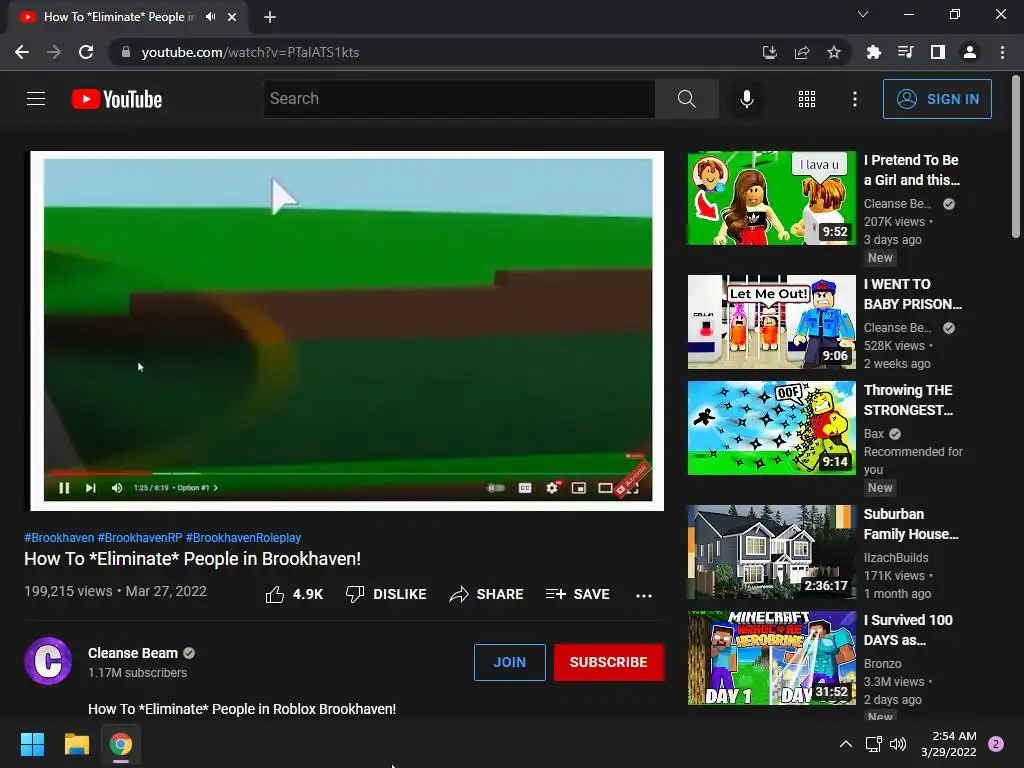The image size is (1024, 768).
Task: Enable miniplayer mode
Action: [579, 488]
